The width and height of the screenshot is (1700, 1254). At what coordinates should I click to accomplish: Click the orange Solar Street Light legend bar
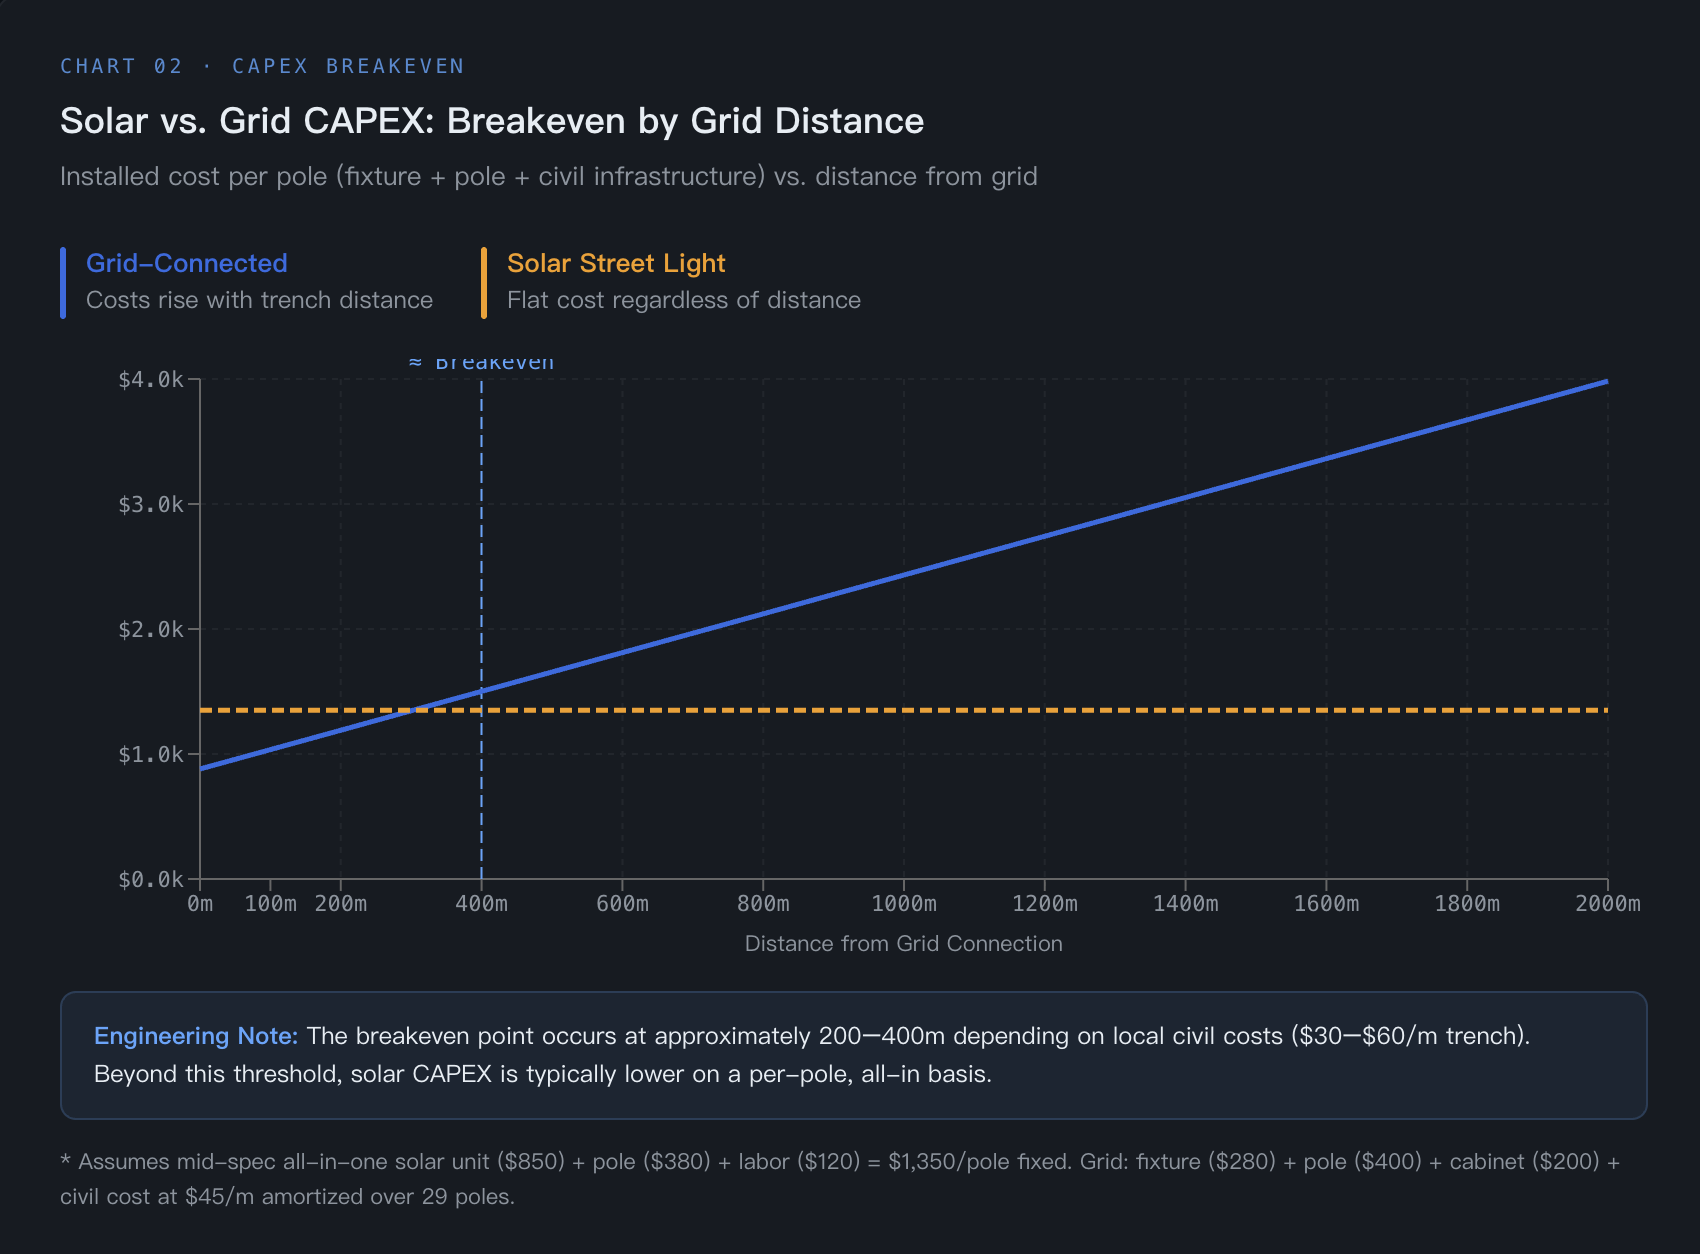tap(484, 283)
